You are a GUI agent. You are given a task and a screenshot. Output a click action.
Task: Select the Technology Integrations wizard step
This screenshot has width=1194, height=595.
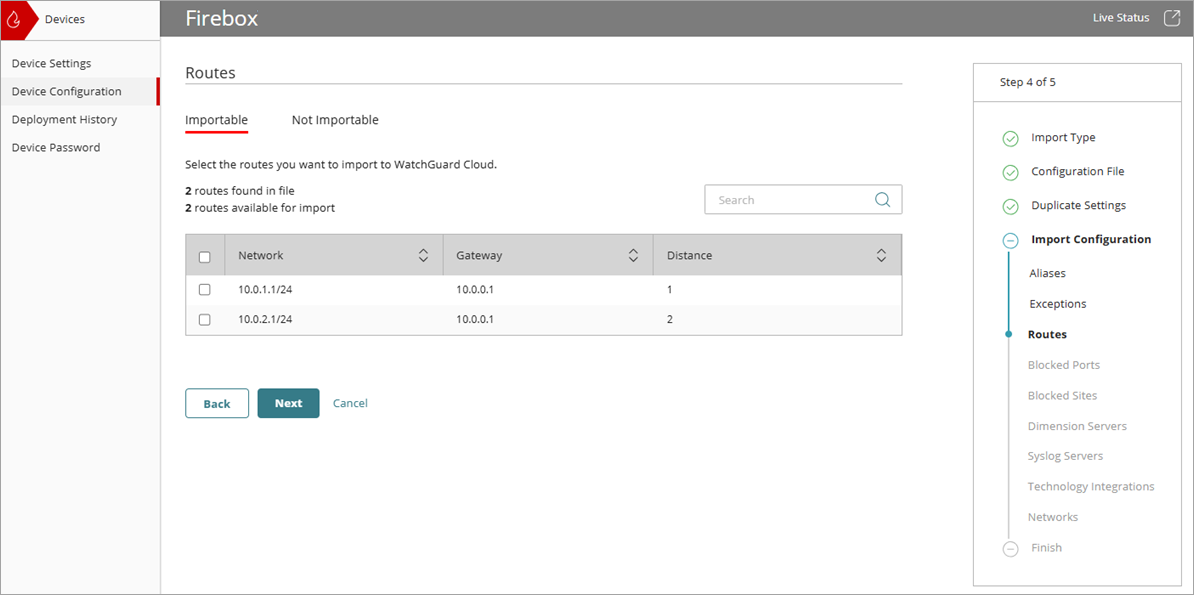1090,486
